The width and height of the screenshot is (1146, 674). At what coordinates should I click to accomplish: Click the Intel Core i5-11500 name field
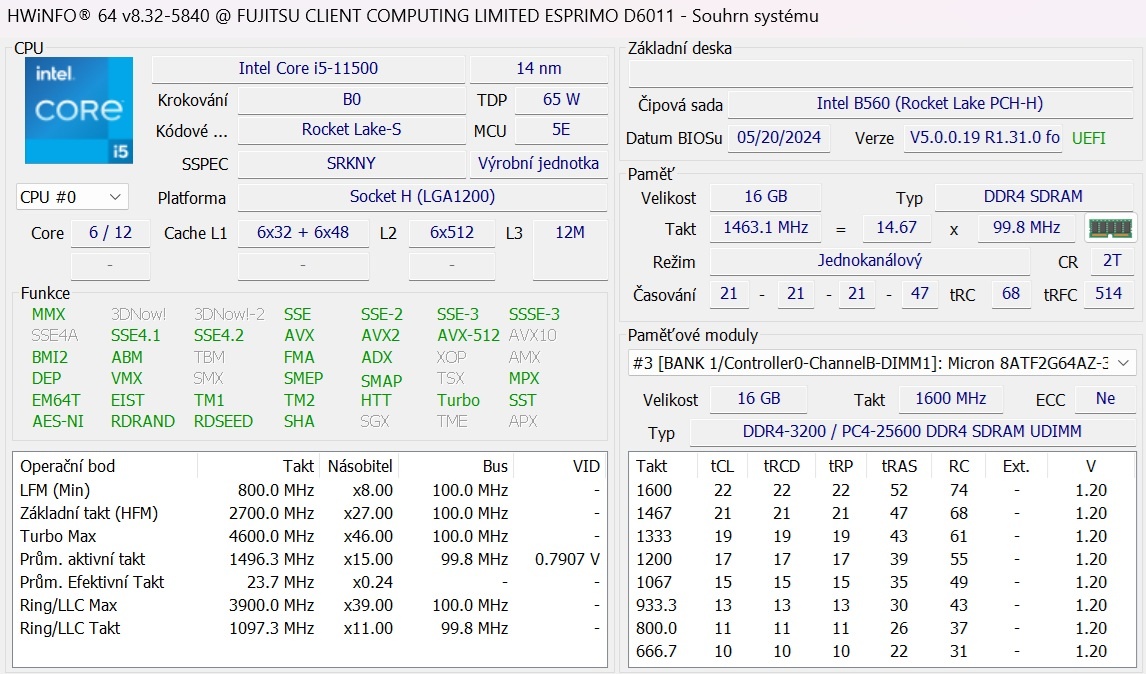pos(308,69)
